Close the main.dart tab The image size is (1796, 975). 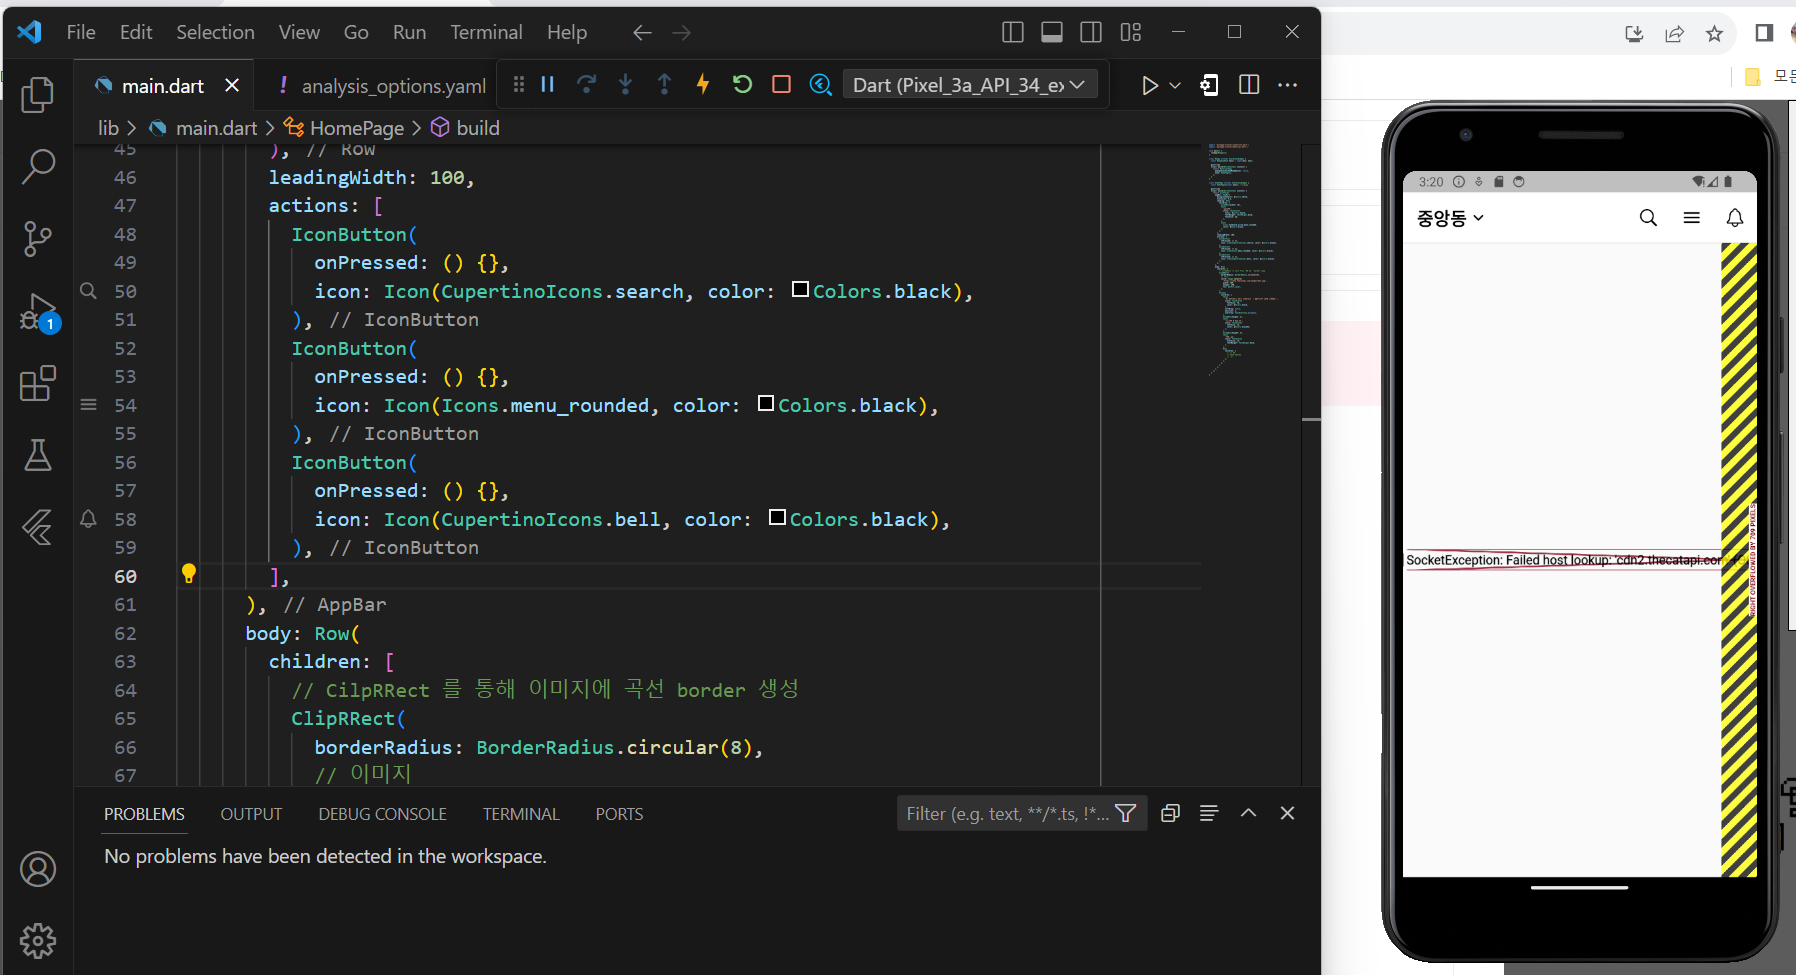click(232, 86)
